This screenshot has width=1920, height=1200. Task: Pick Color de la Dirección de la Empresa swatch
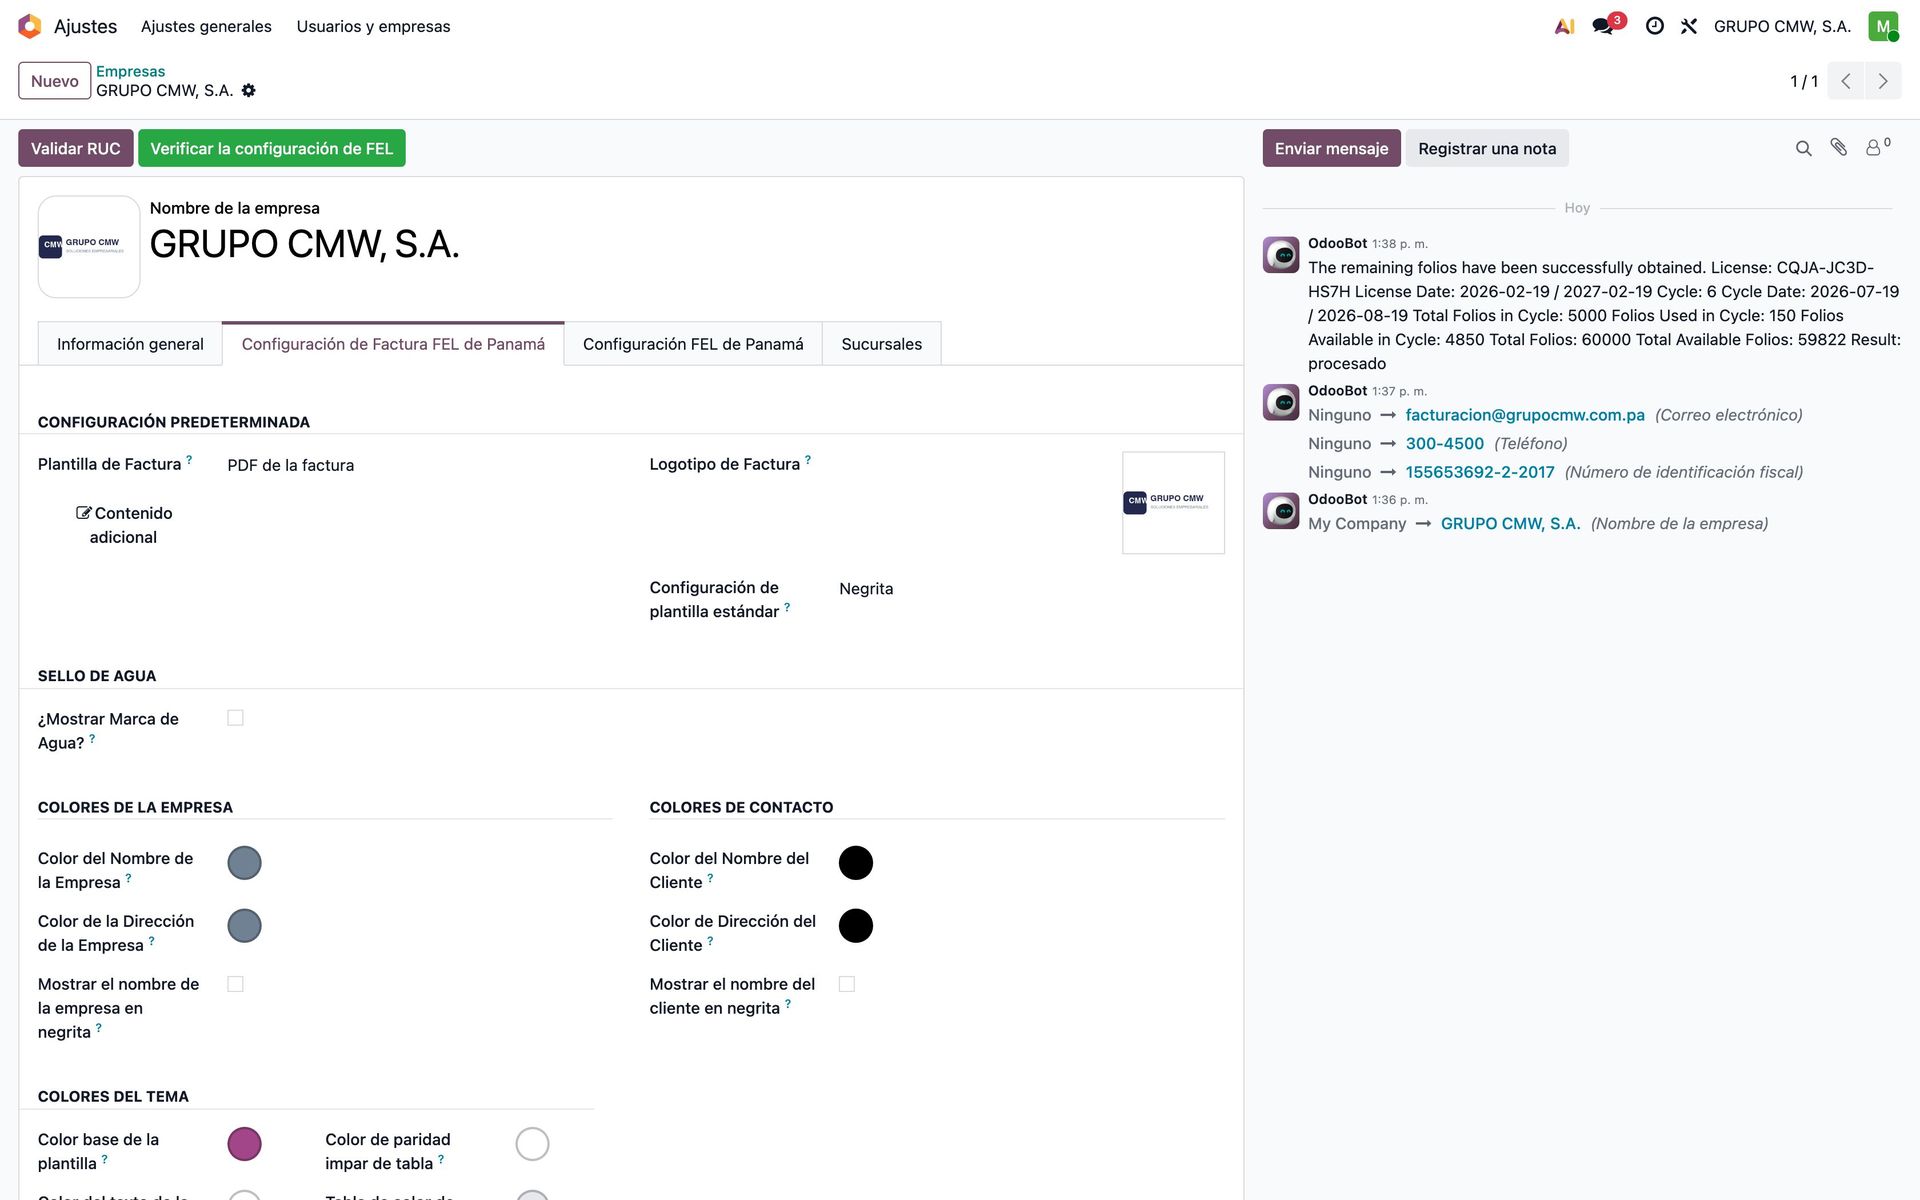(244, 926)
